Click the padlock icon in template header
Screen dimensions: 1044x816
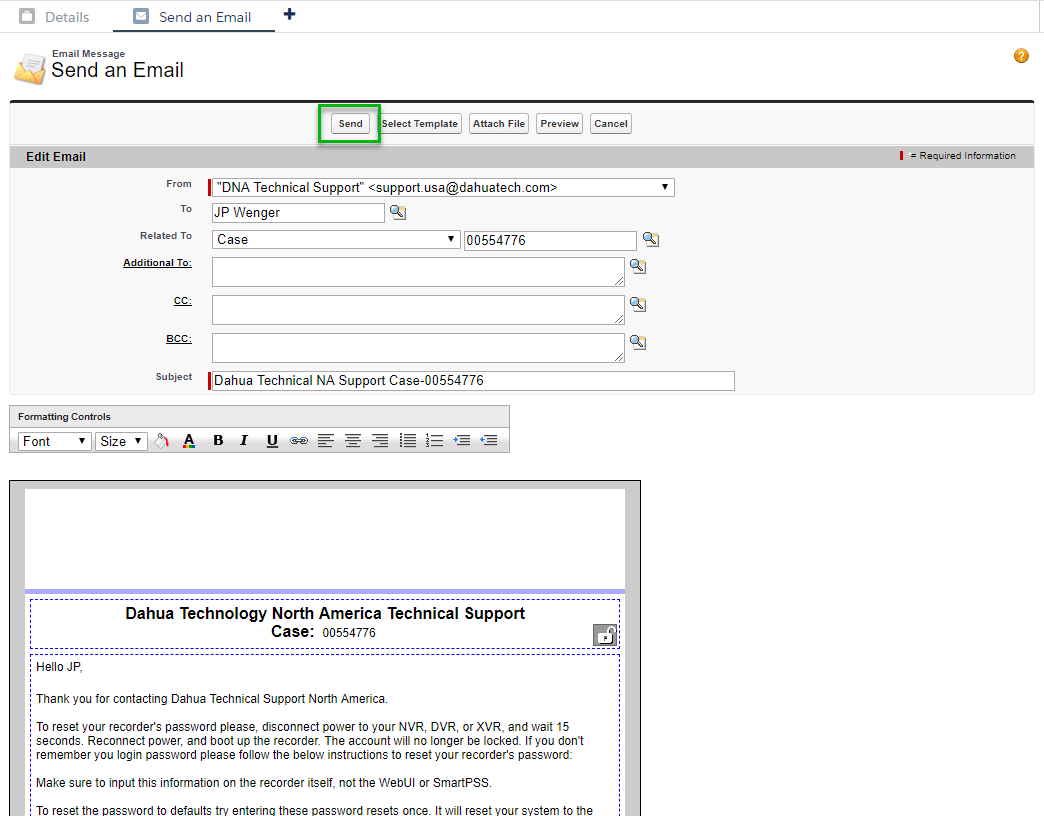point(605,635)
